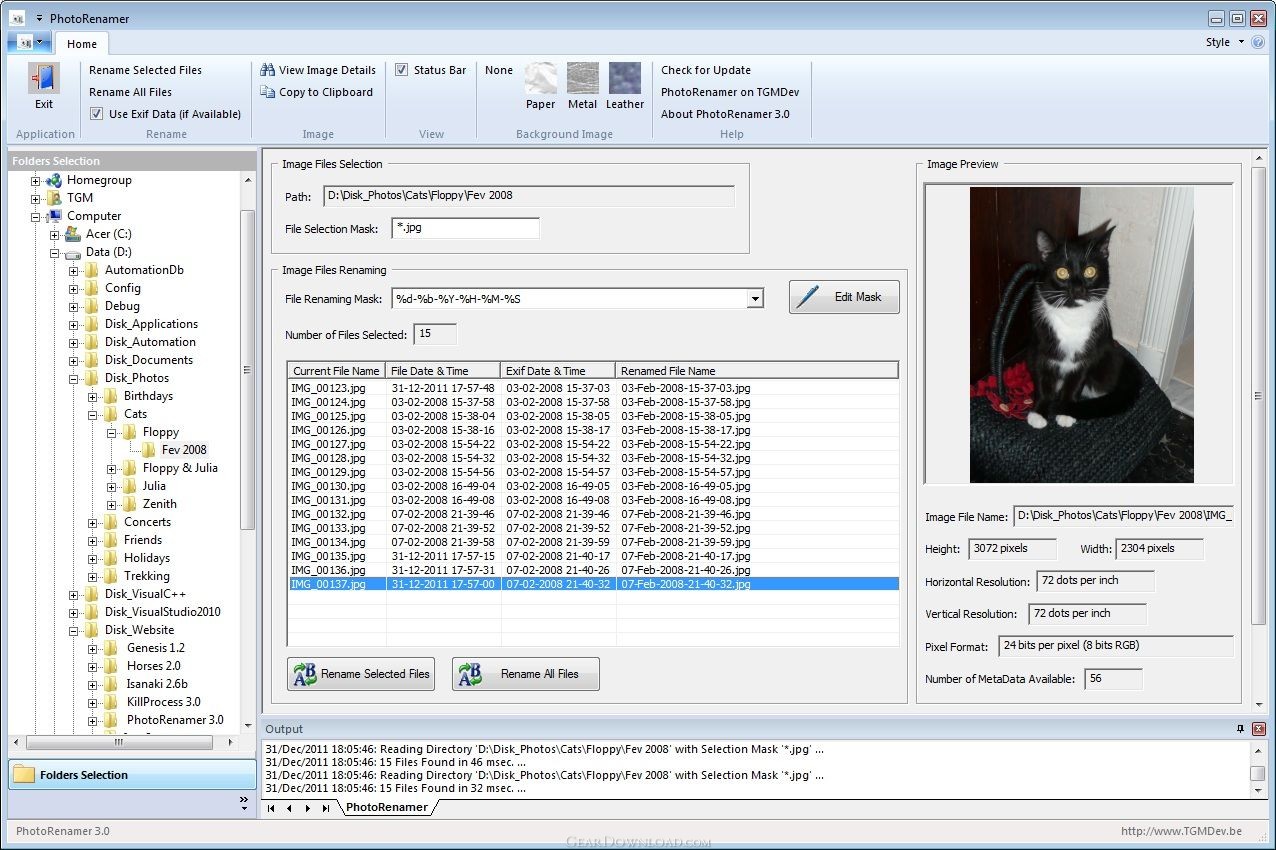The height and width of the screenshot is (850, 1276).
Task: Click previous output tab arrow
Action: (289, 808)
